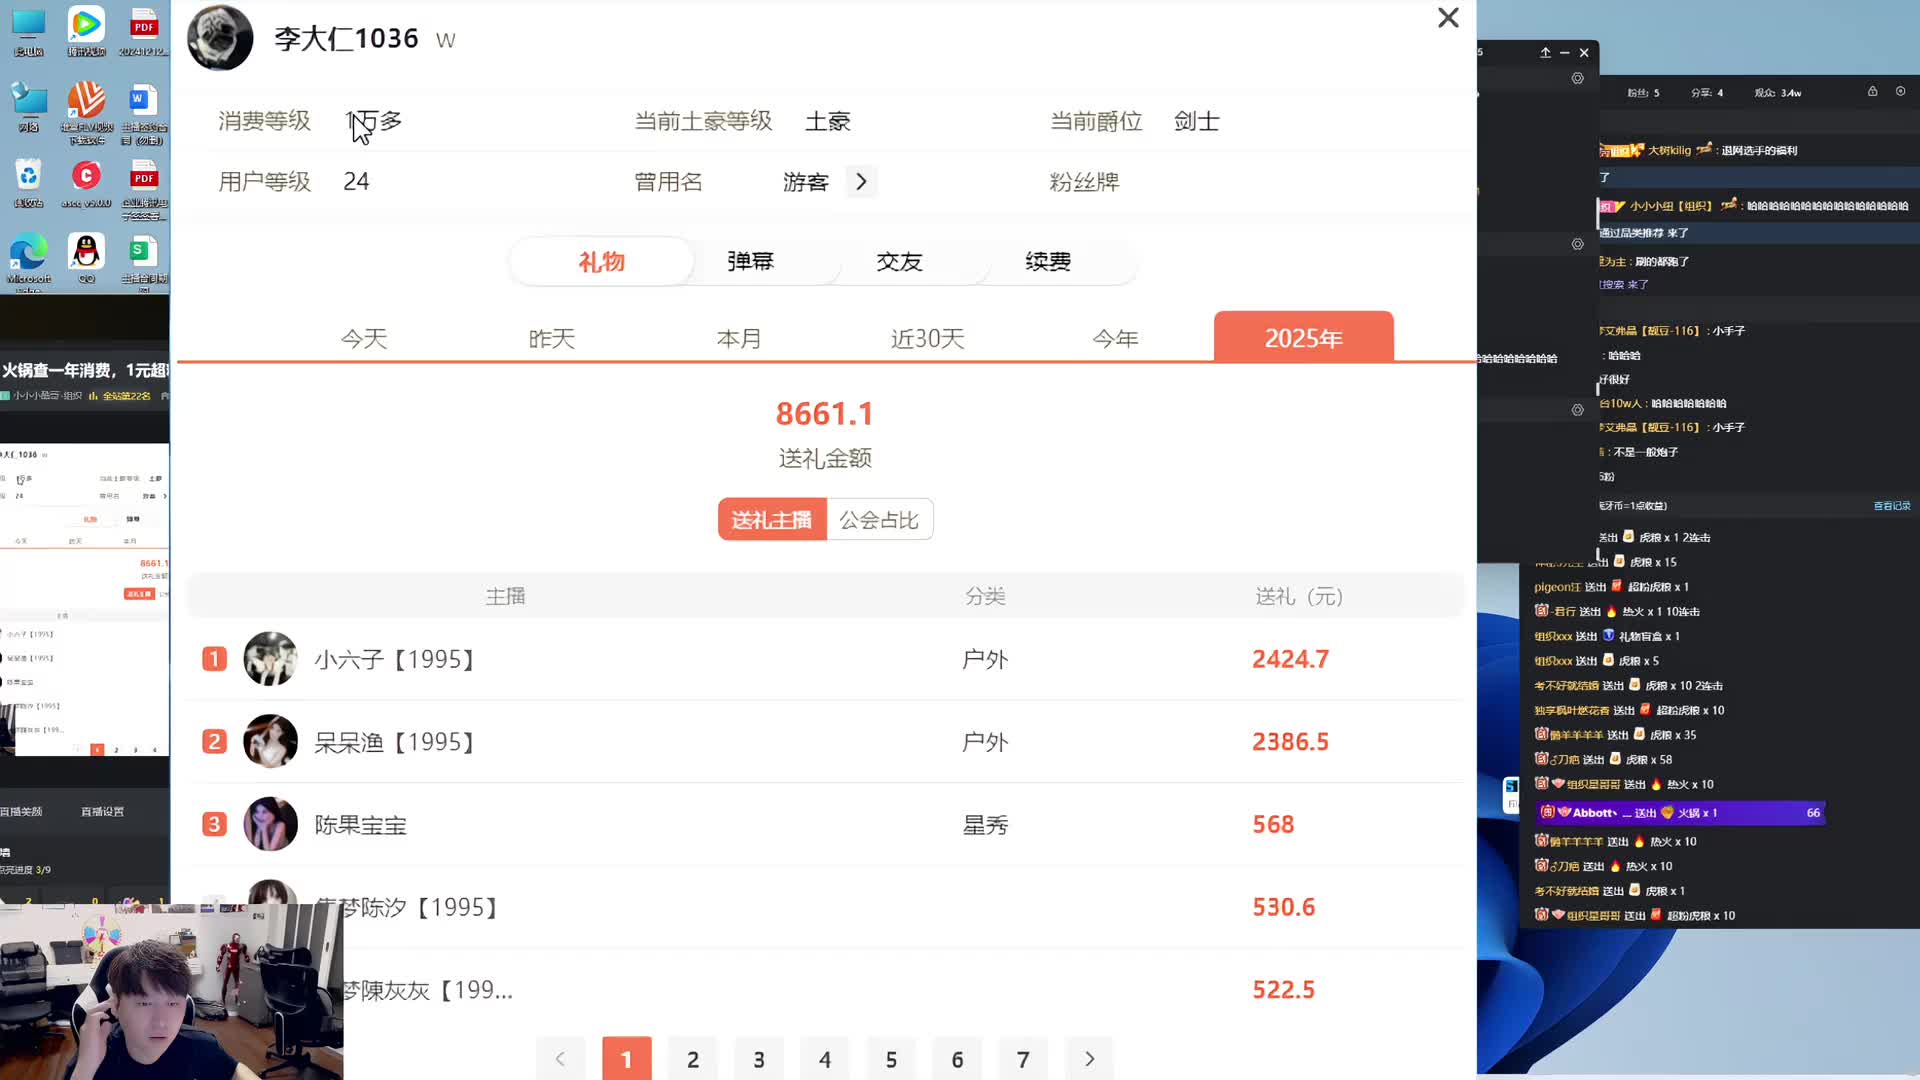Click the next-page arrow below the host list
This screenshot has width=1920, height=1080.
pos(1089,1058)
